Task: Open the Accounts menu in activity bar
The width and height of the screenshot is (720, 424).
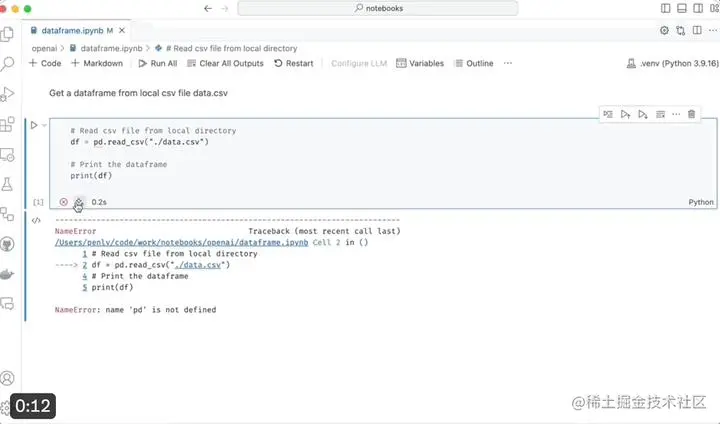Action: pyautogui.click(x=7, y=378)
